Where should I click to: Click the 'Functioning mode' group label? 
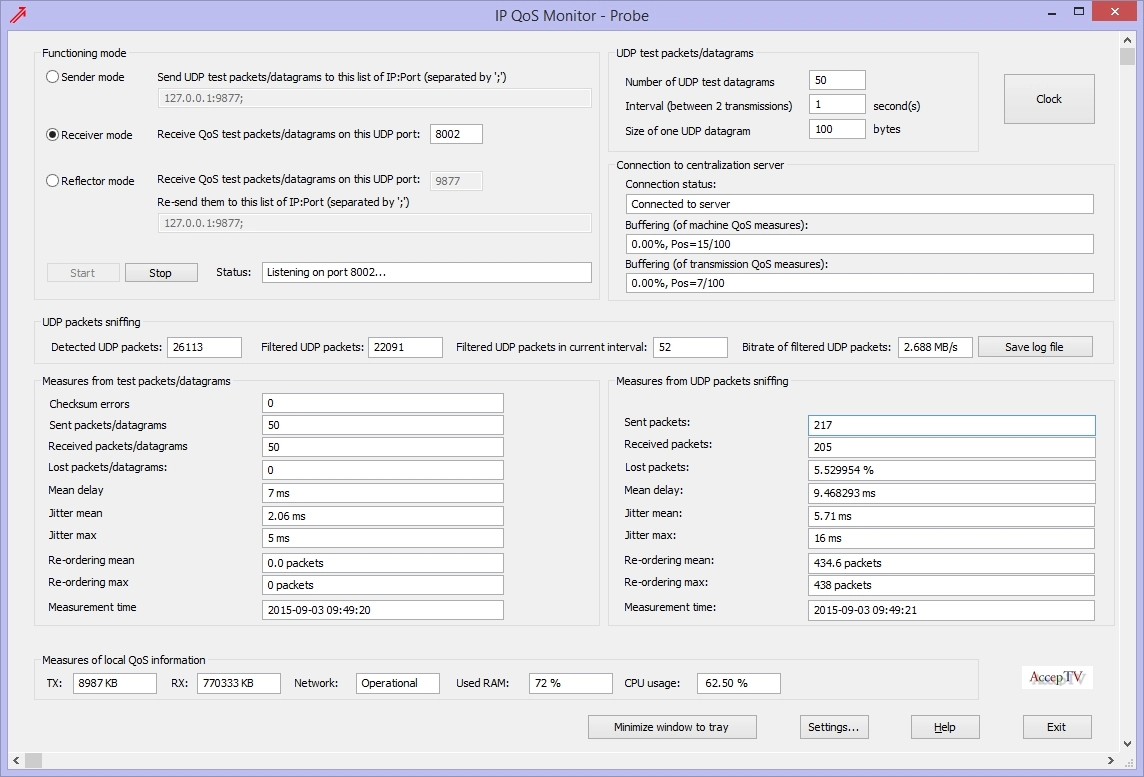point(84,53)
